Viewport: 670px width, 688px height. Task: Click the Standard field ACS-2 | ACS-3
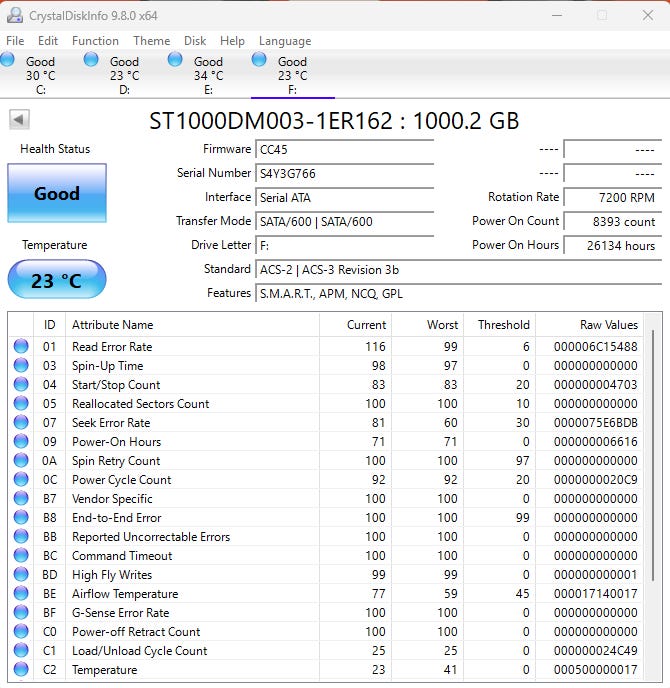[x=459, y=269]
